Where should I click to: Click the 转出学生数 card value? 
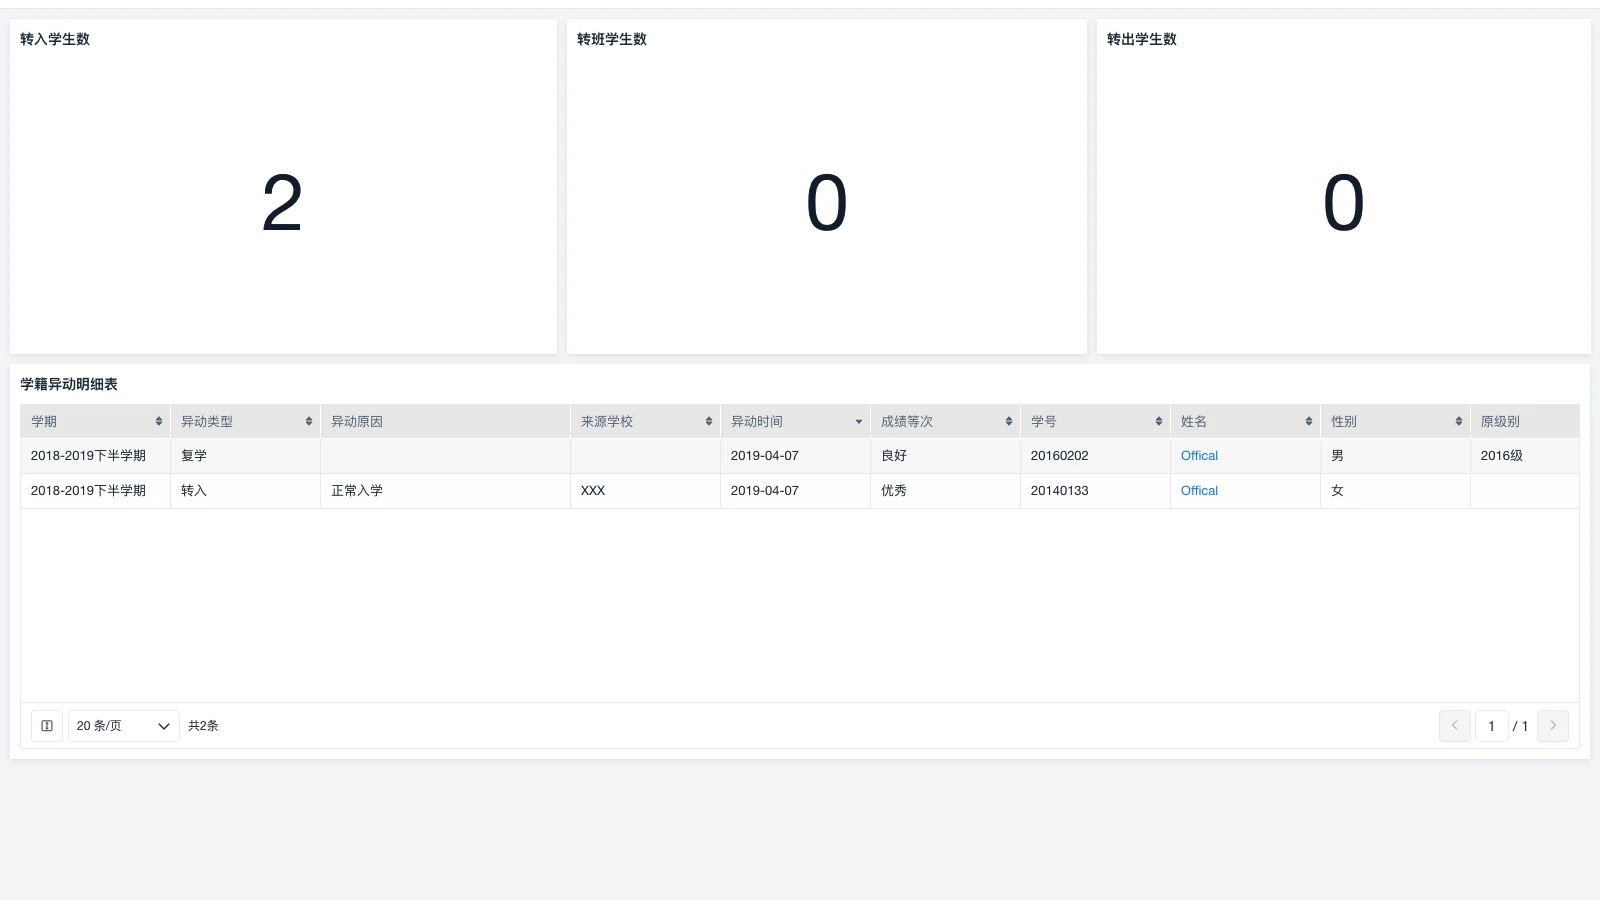coord(1343,203)
